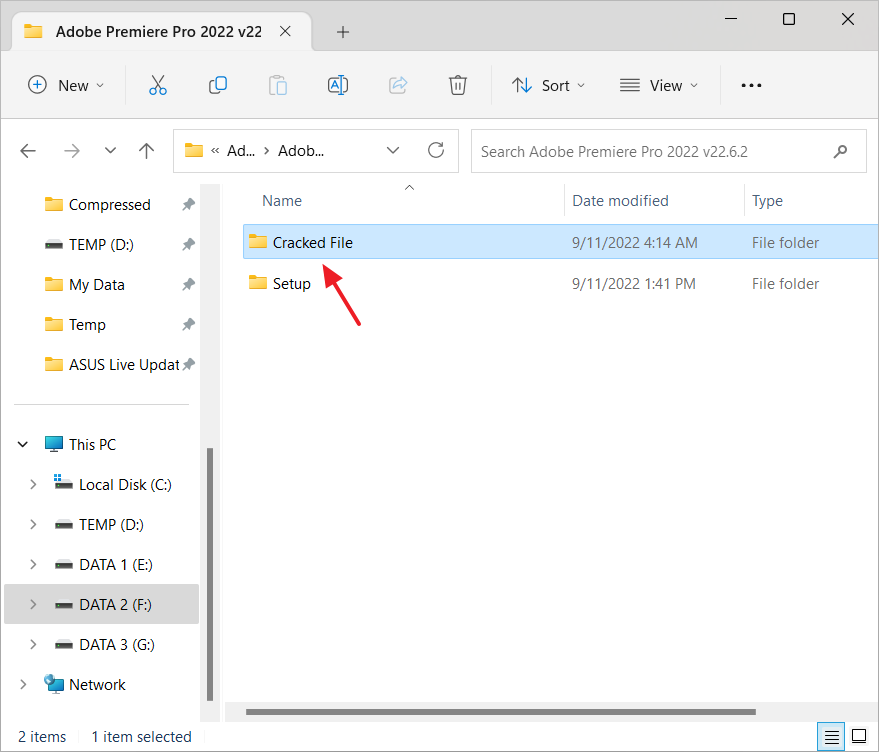Refresh the current folder view
The image size is (879, 752).
click(x=436, y=151)
